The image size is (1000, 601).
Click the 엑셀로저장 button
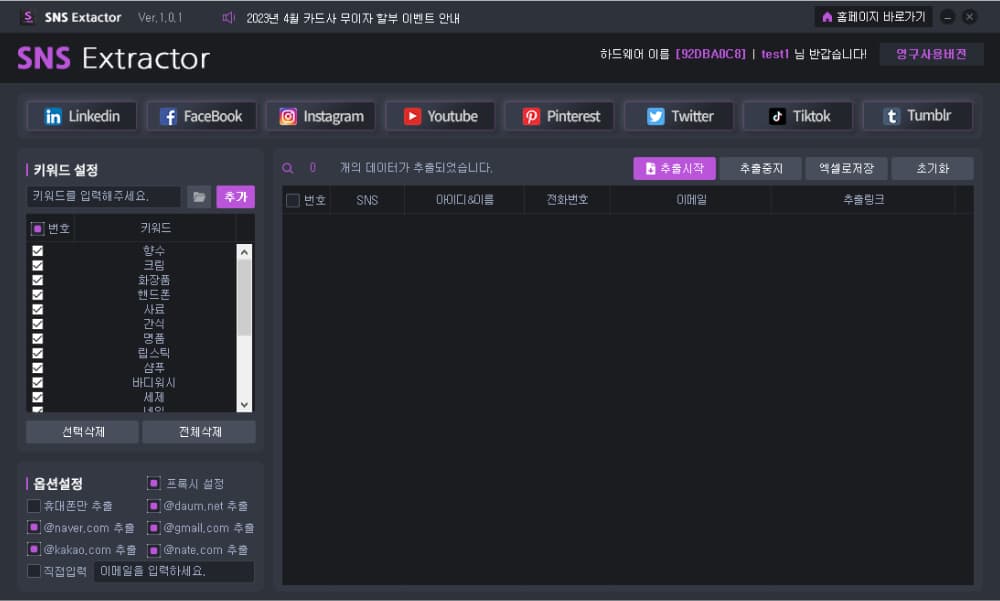tap(846, 168)
